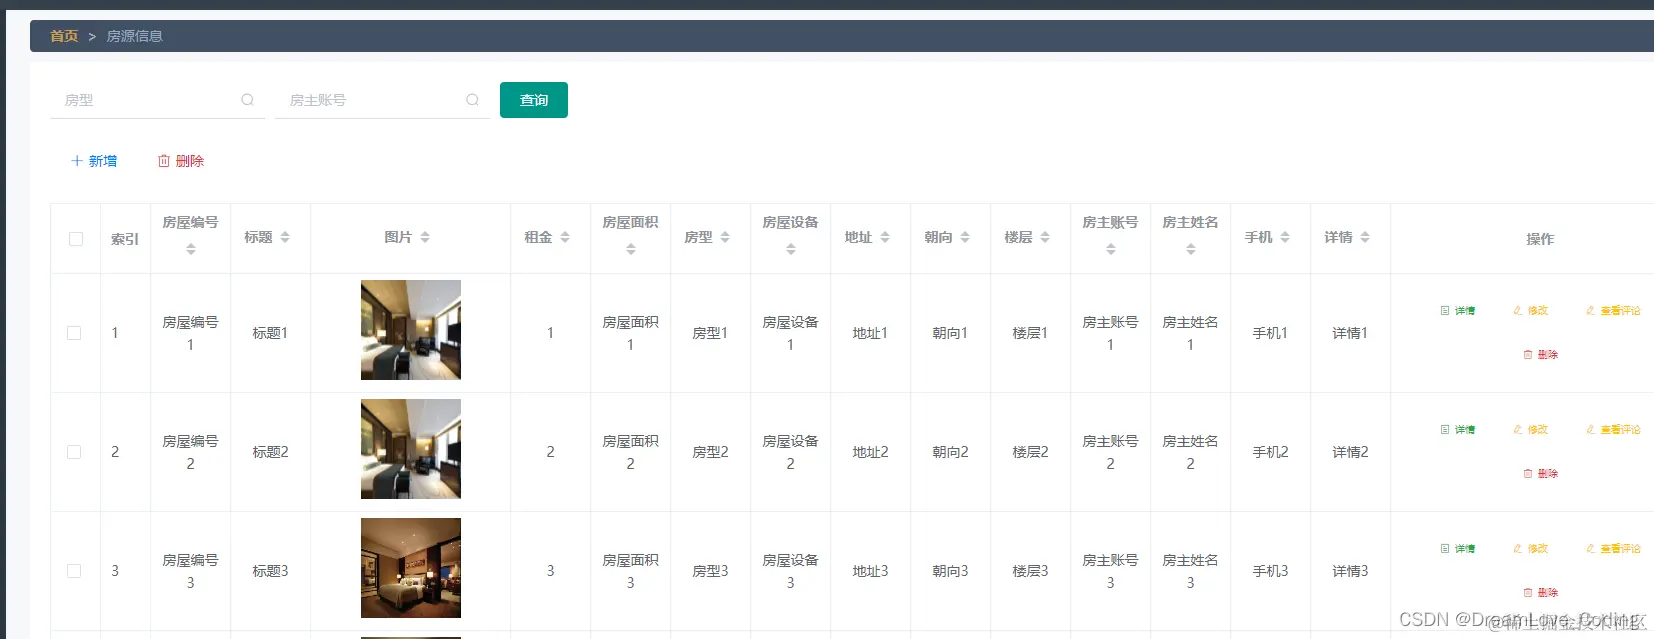Click 查看评论 for row 标题2
Viewport: 1654px width, 639px height.
coord(1613,430)
